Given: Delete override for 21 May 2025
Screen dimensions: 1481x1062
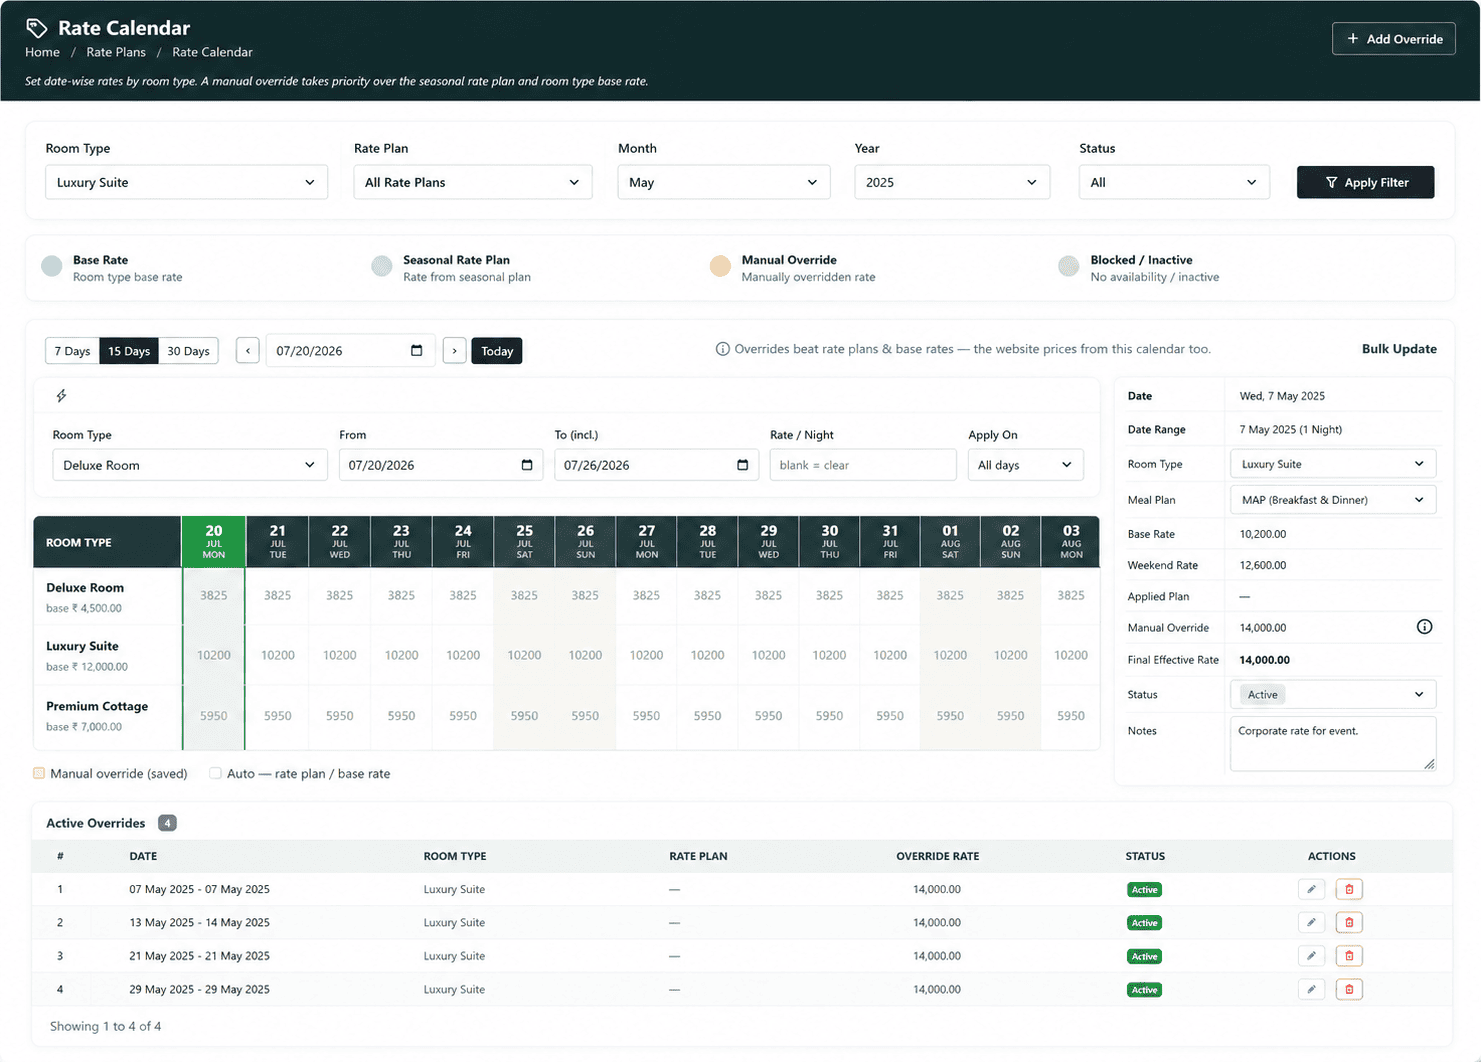Looking at the screenshot, I should (1349, 956).
